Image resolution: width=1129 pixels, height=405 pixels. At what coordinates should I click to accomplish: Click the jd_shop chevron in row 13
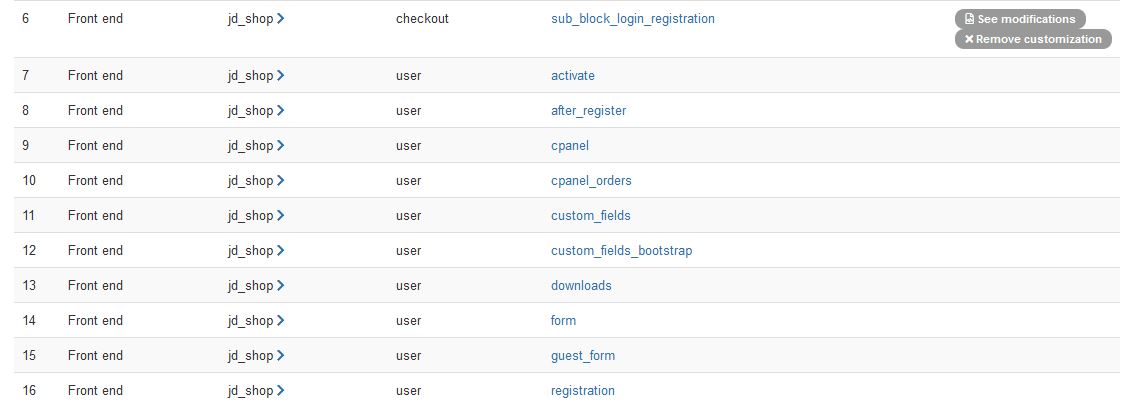tap(281, 285)
